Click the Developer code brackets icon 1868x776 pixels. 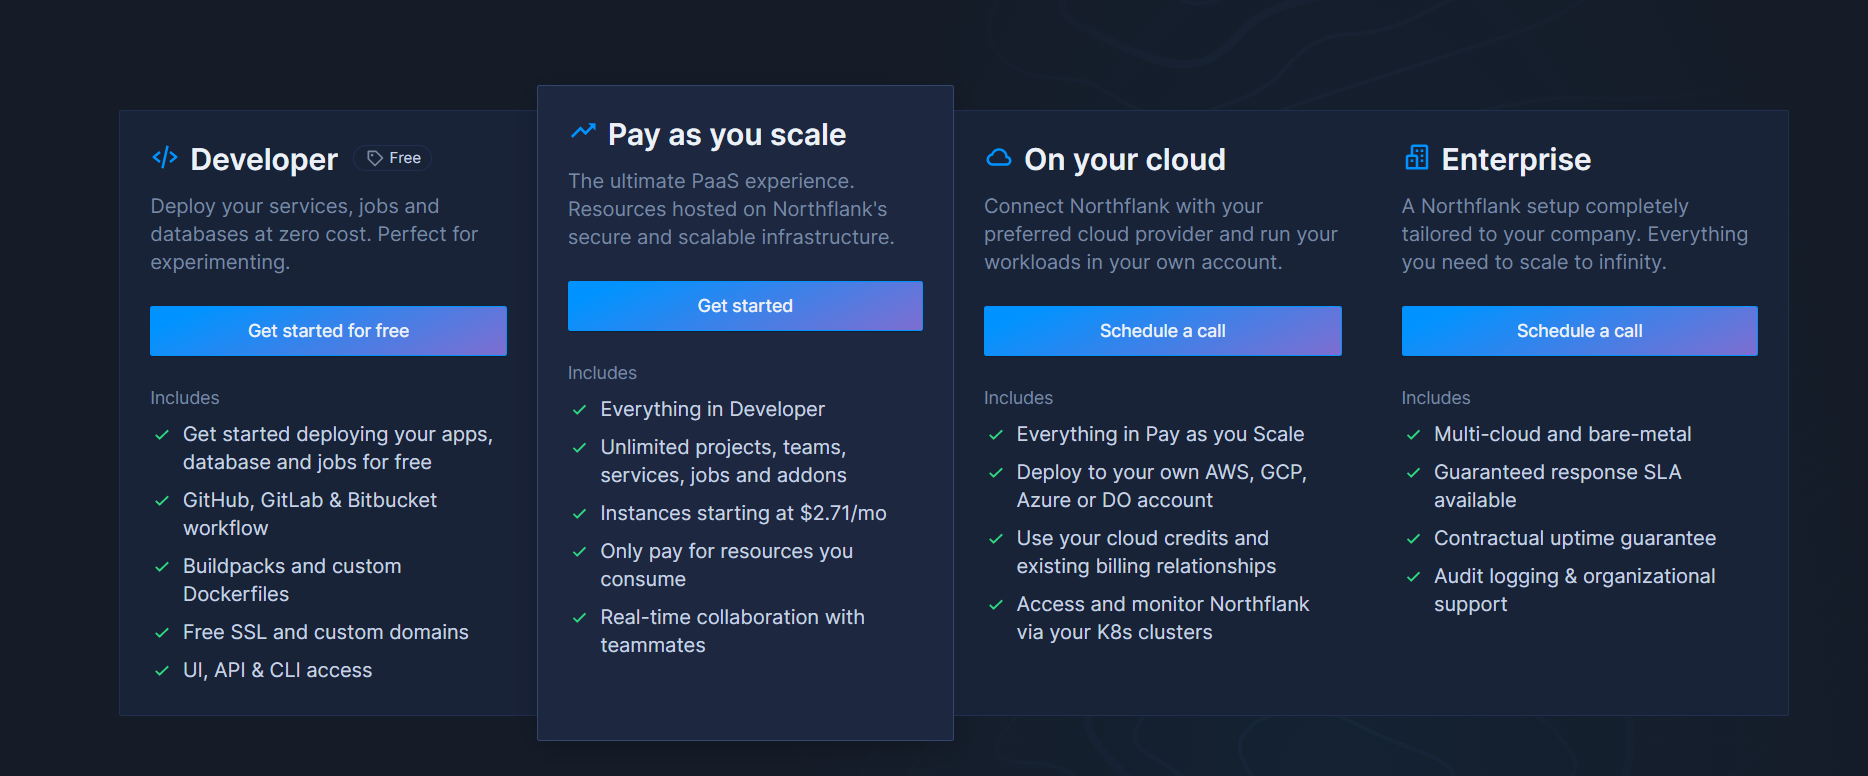click(x=164, y=157)
